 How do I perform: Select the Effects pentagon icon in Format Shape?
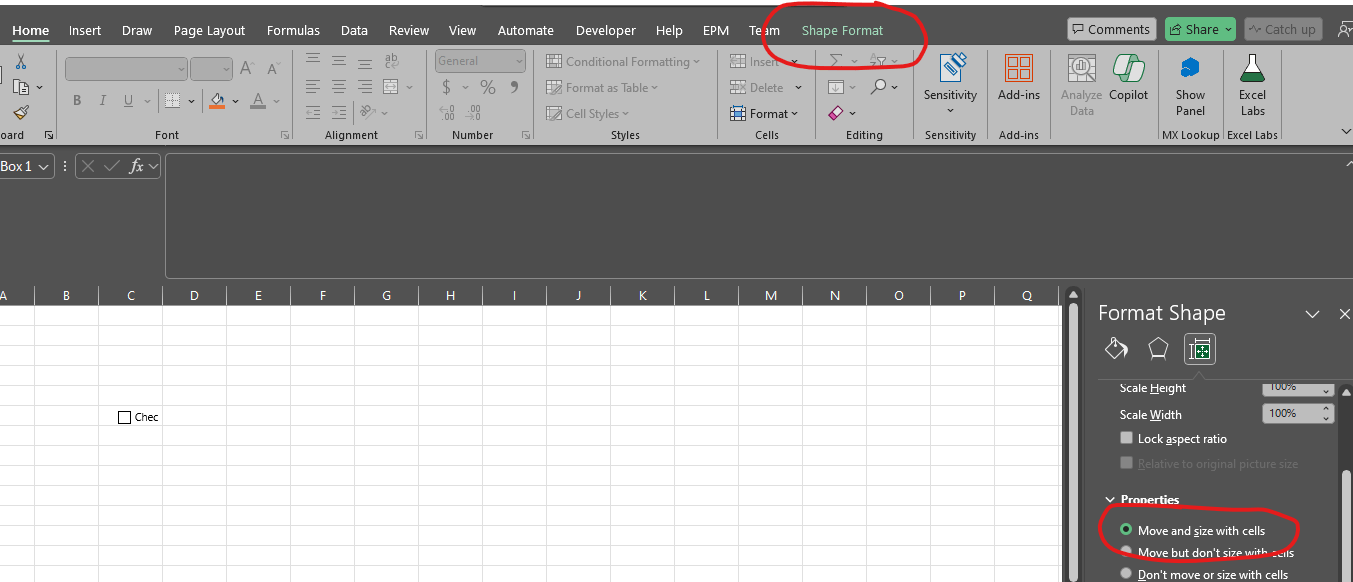pos(1157,349)
